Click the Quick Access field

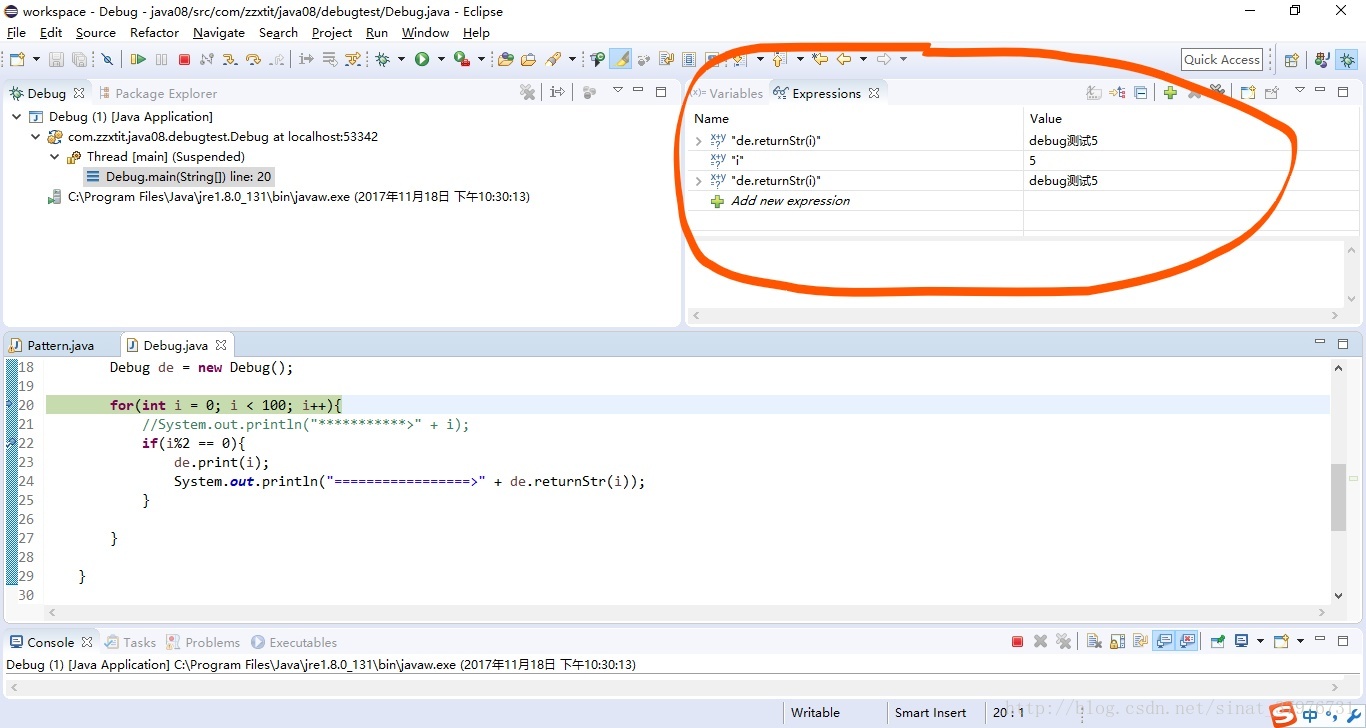tap(1222, 60)
